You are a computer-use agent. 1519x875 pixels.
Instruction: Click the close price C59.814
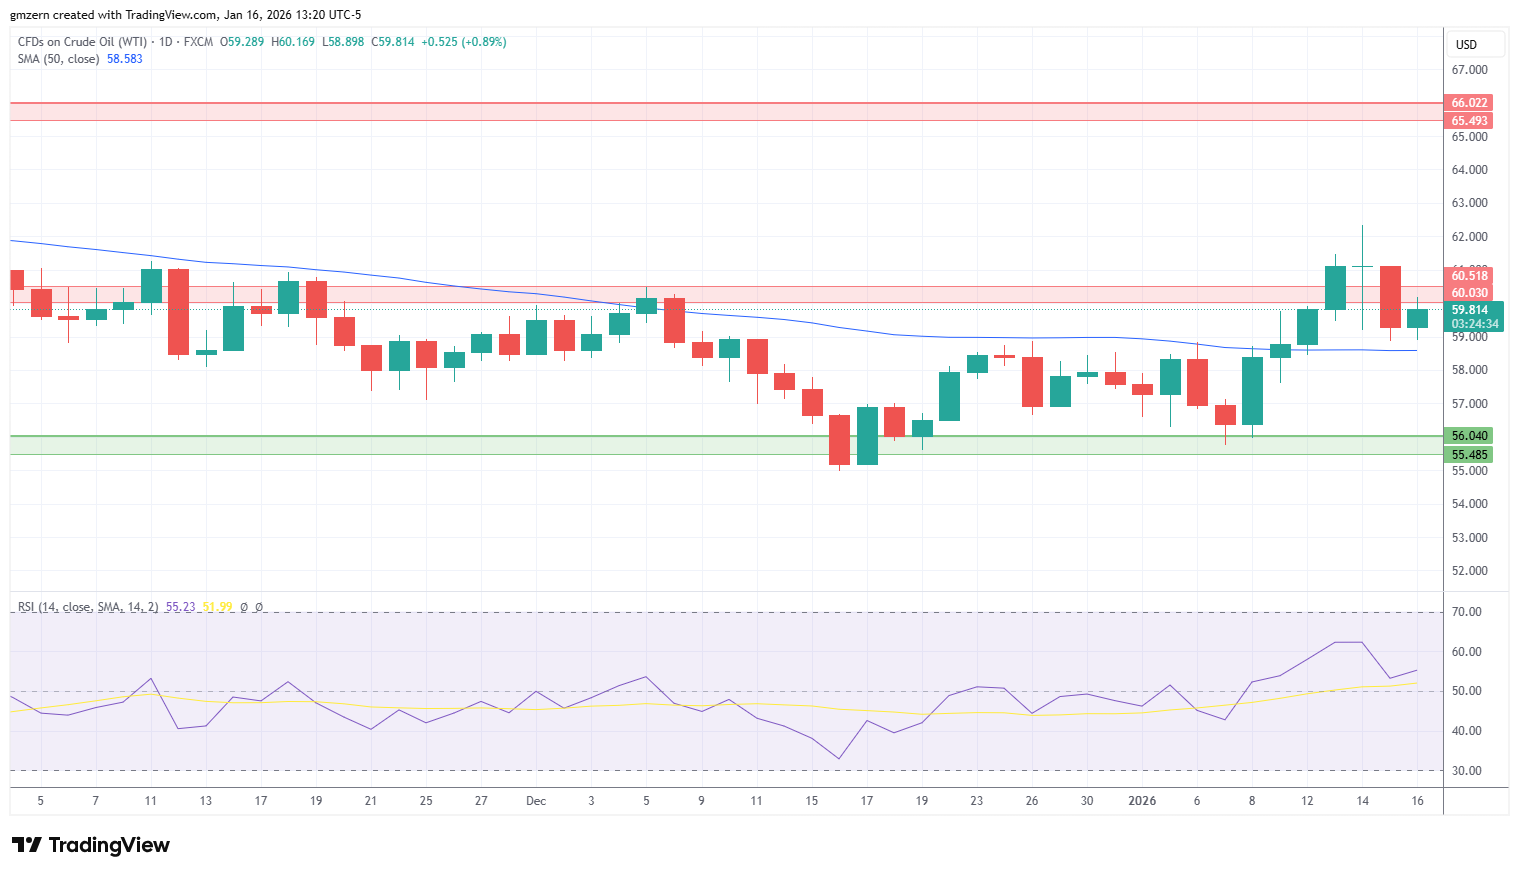[393, 42]
